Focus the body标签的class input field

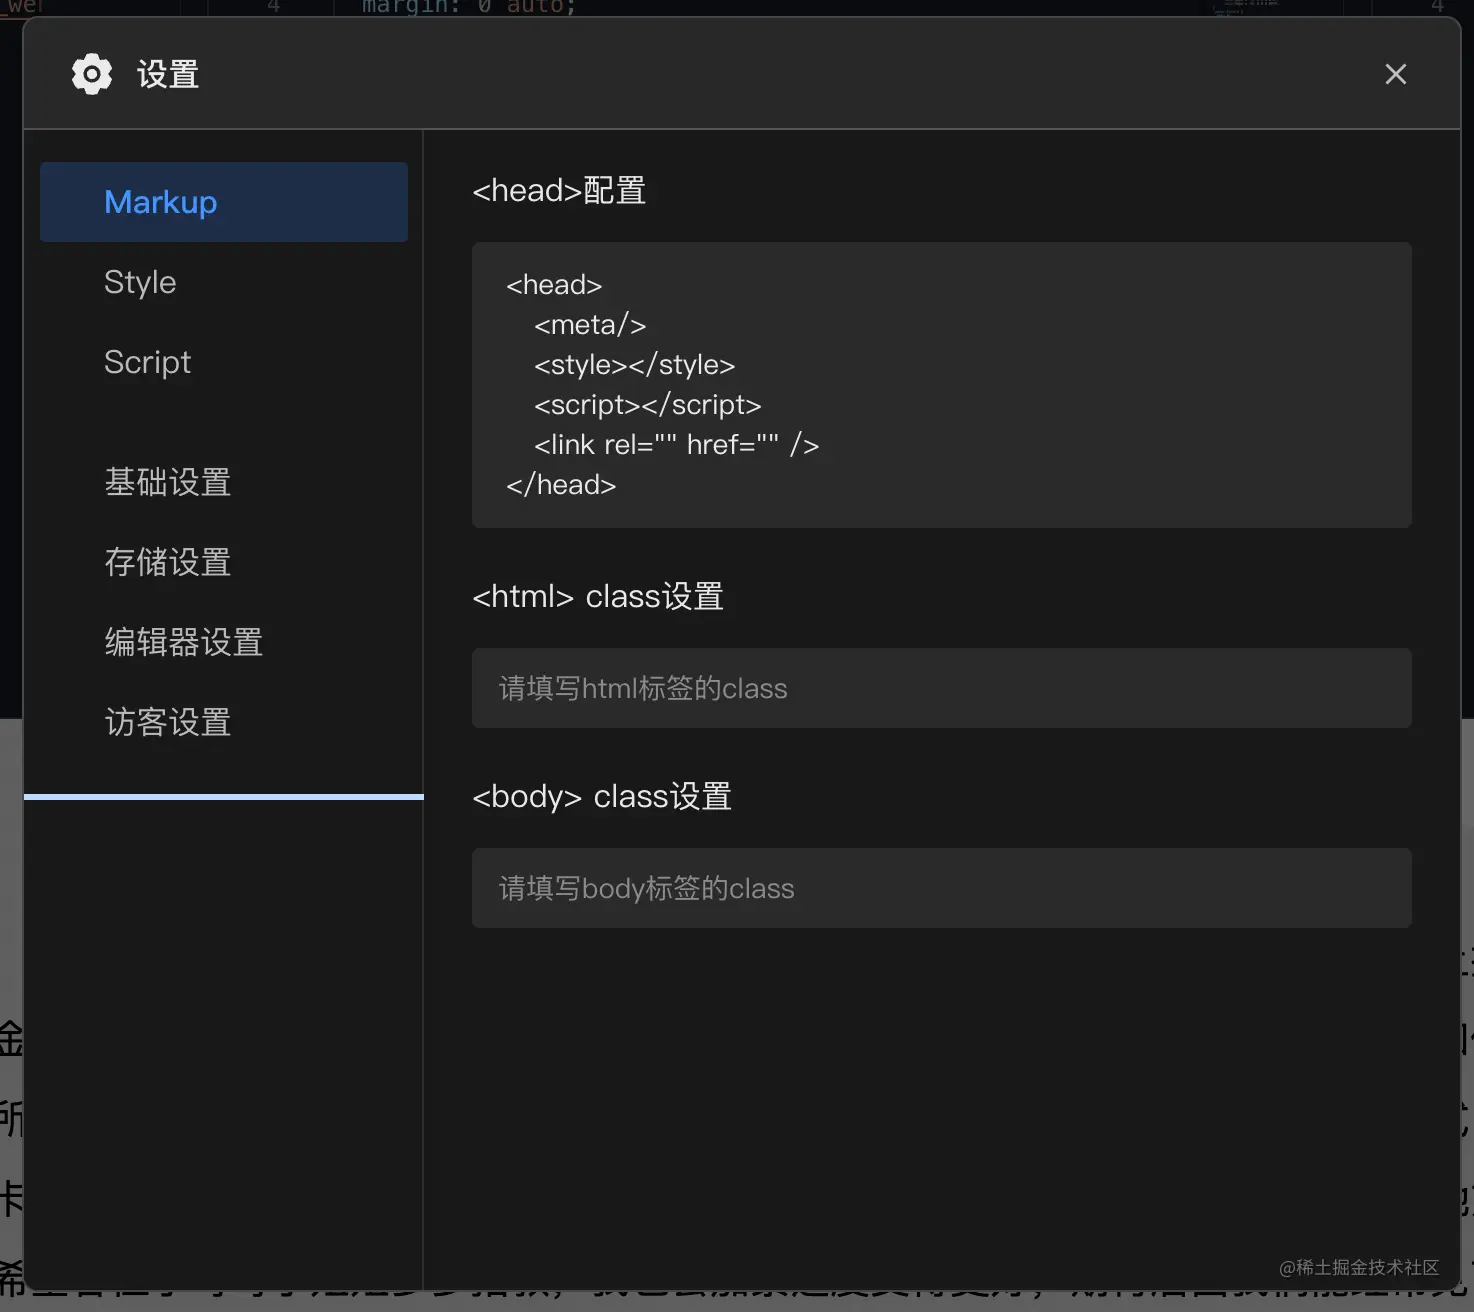tap(942, 888)
